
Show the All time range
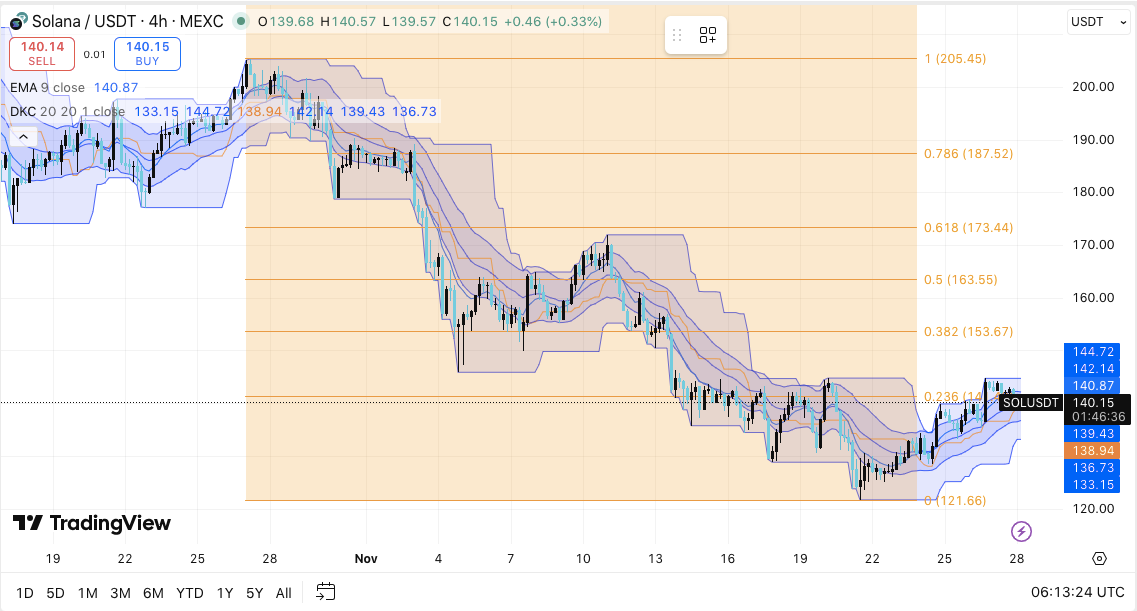pyautogui.click(x=284, y=593)
